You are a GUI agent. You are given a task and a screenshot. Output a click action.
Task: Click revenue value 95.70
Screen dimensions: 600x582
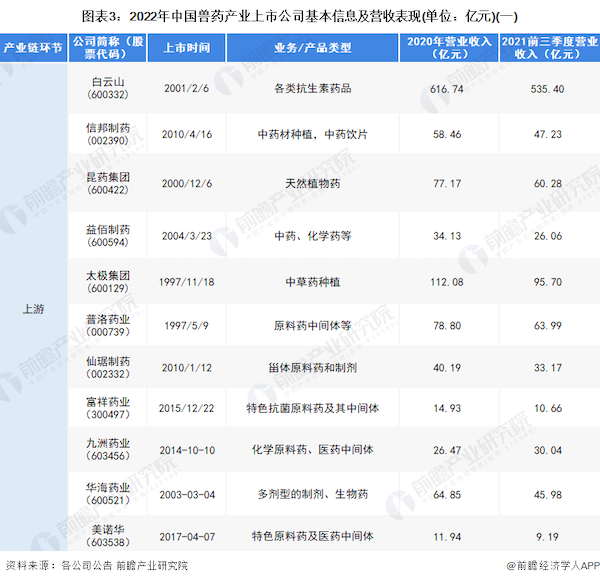point(548,282)
